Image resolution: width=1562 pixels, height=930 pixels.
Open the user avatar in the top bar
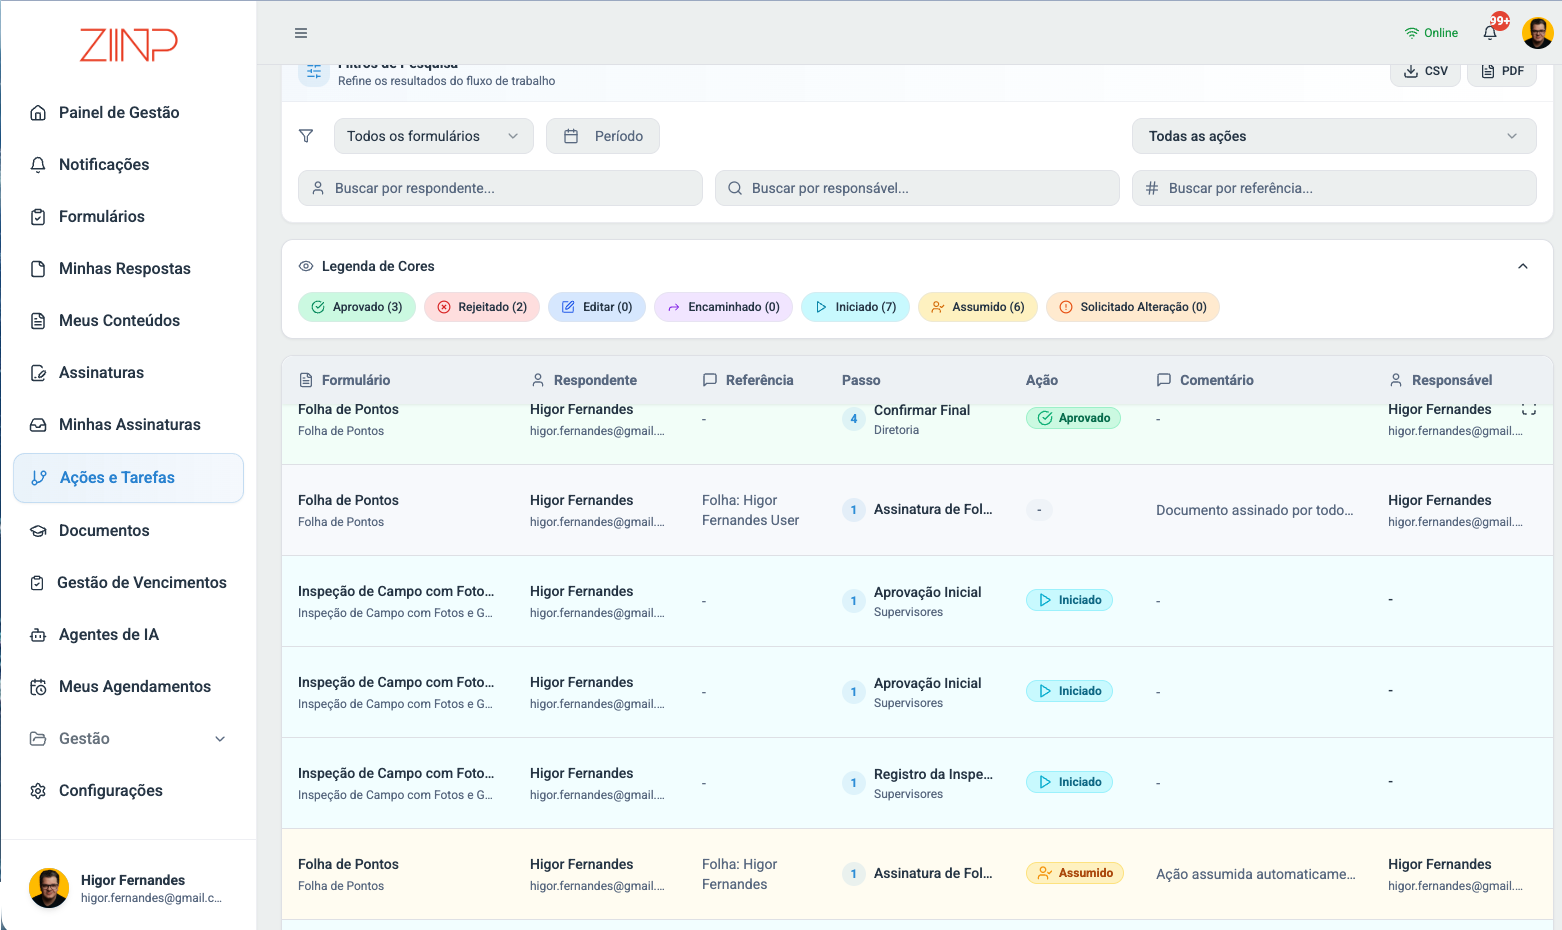point(1537,33)
